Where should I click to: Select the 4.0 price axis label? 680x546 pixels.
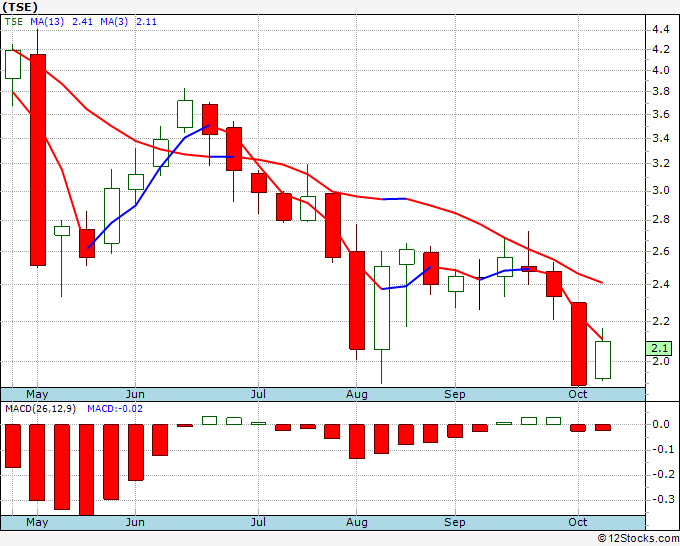tap(660, 70)
